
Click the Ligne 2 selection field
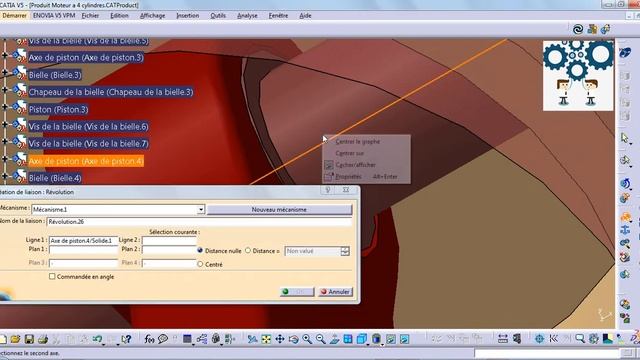169,240
